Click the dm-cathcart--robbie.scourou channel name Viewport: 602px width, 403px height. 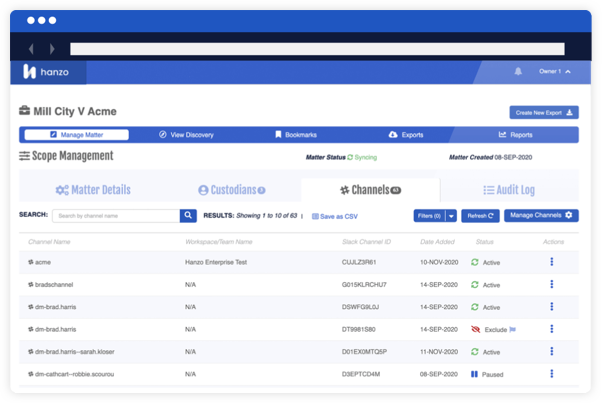[x=74, y=374]
